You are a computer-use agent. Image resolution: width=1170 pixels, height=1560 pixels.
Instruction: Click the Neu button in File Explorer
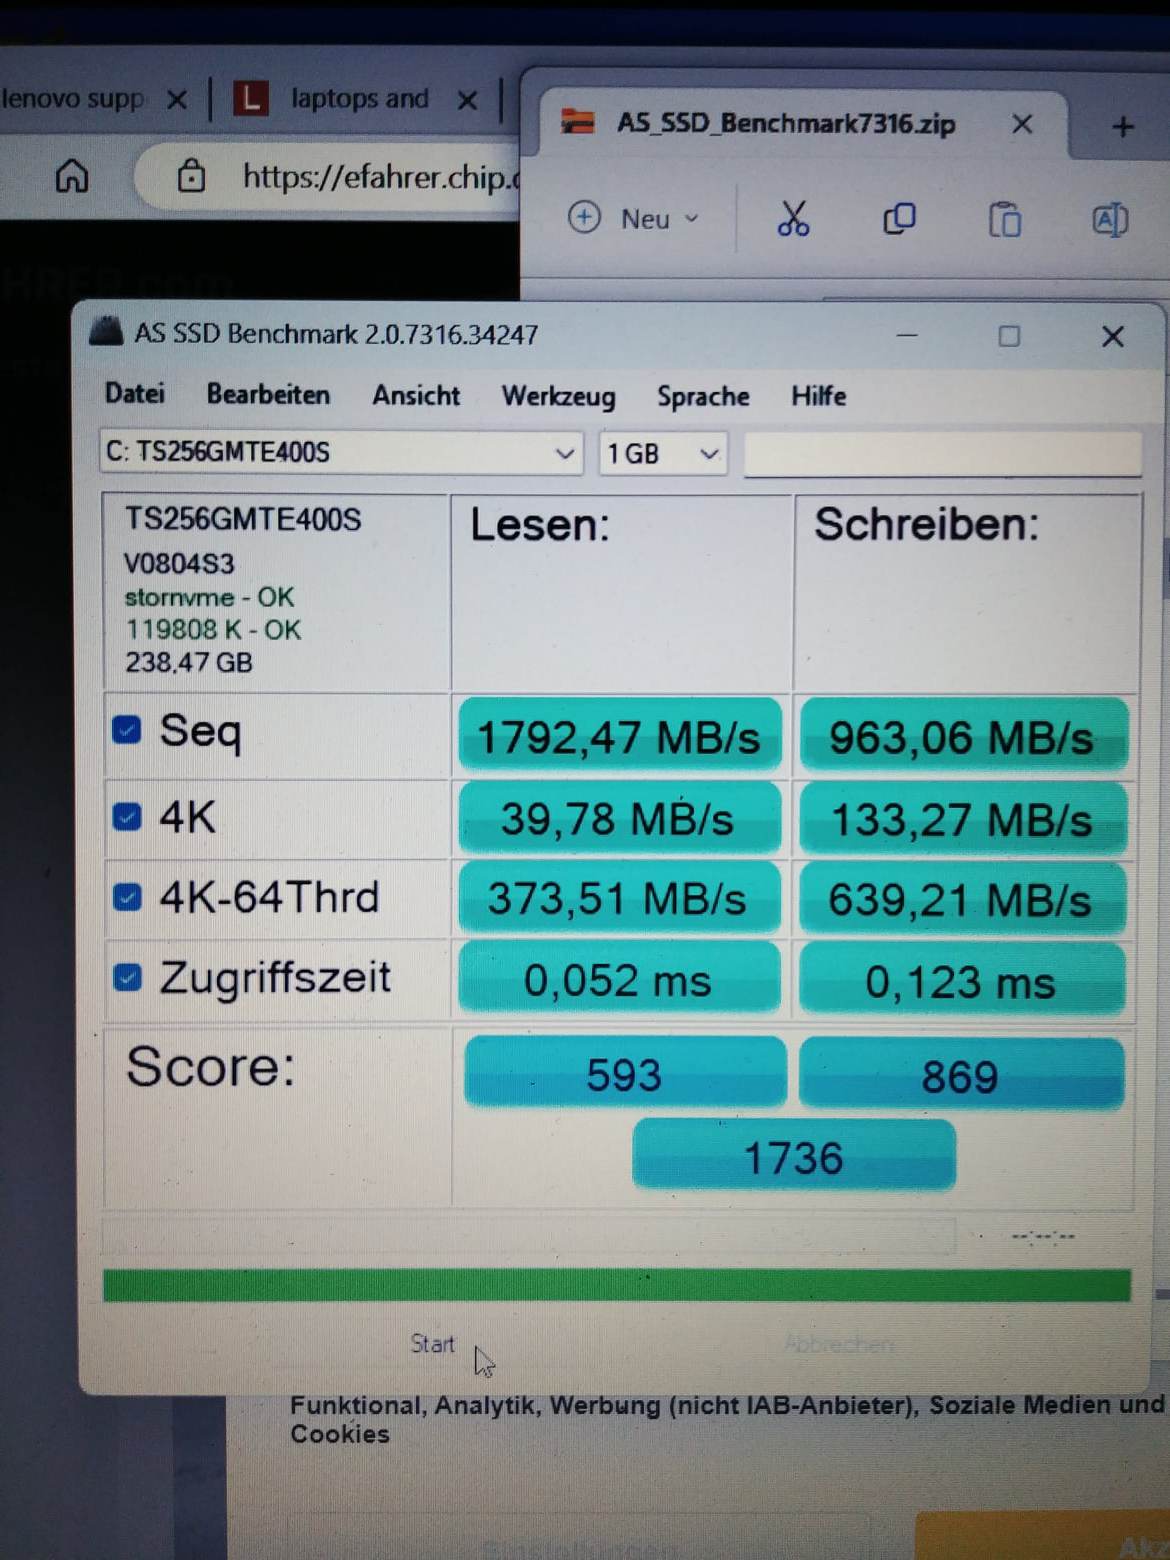coord(633,218)
